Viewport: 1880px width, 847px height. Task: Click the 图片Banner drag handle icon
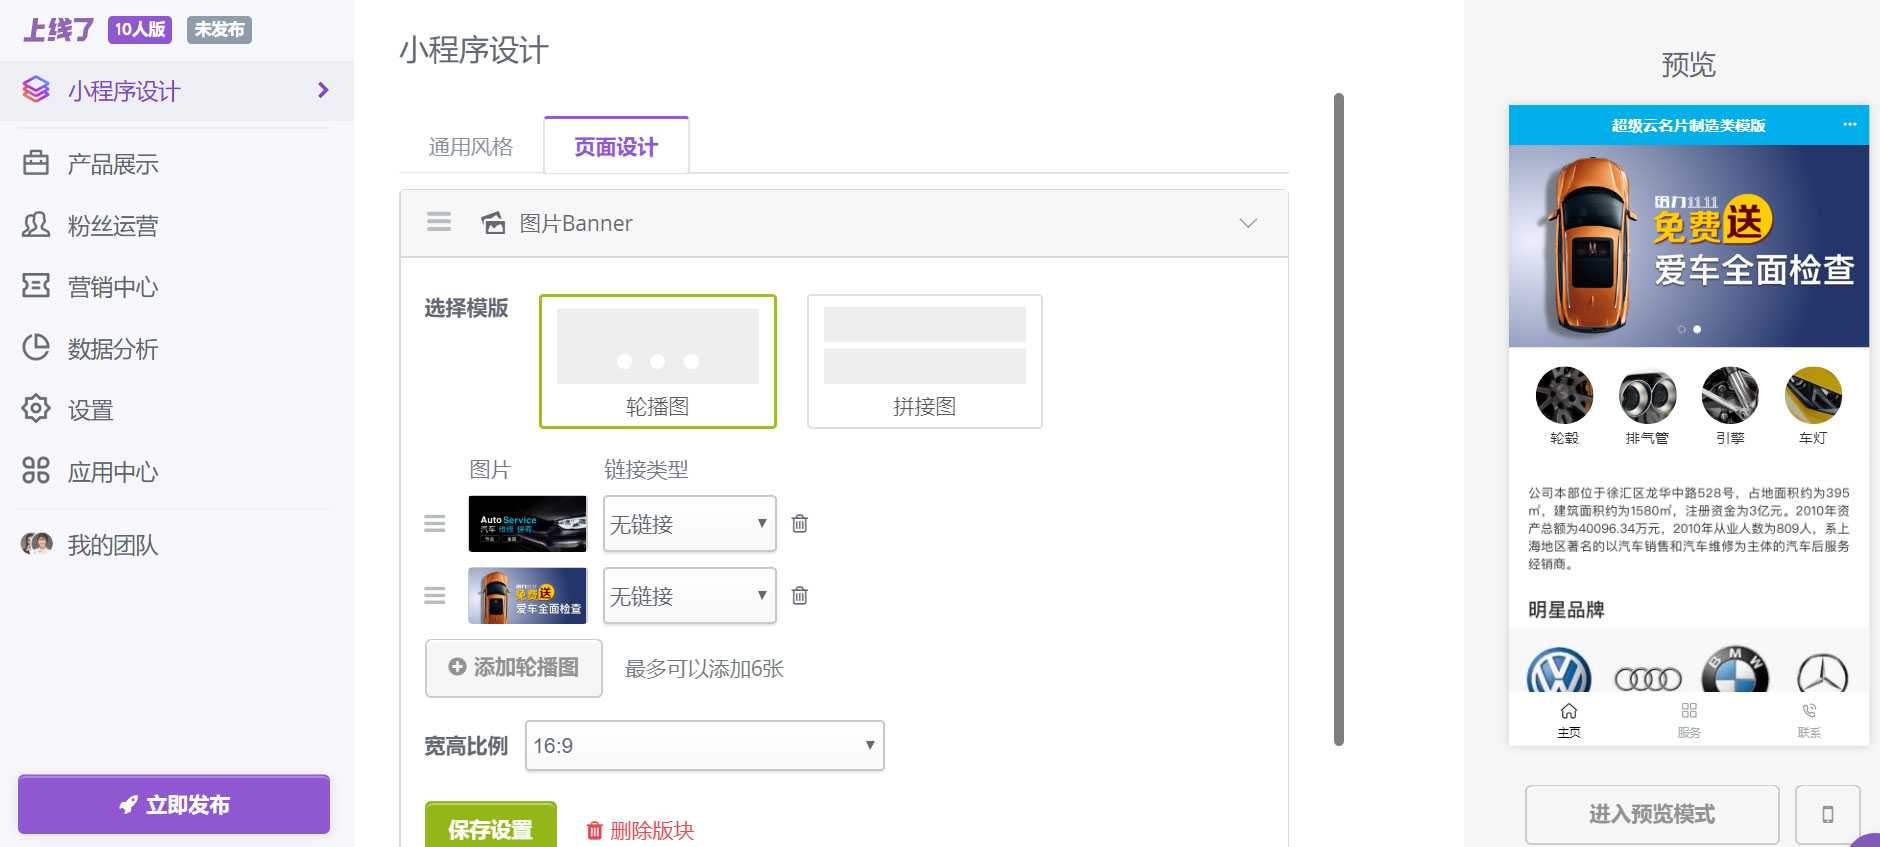click(x=439, y=222)
